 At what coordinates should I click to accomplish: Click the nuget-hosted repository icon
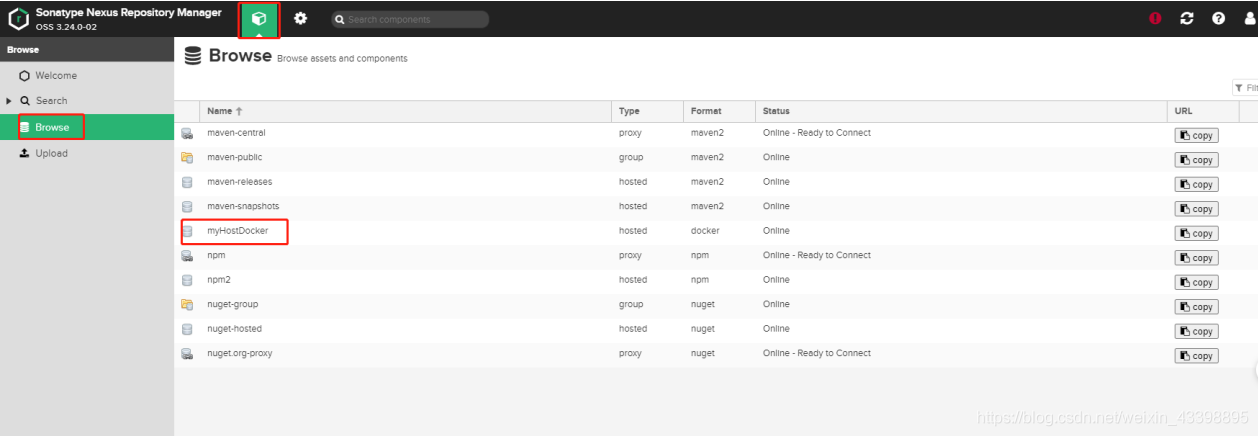187,329
